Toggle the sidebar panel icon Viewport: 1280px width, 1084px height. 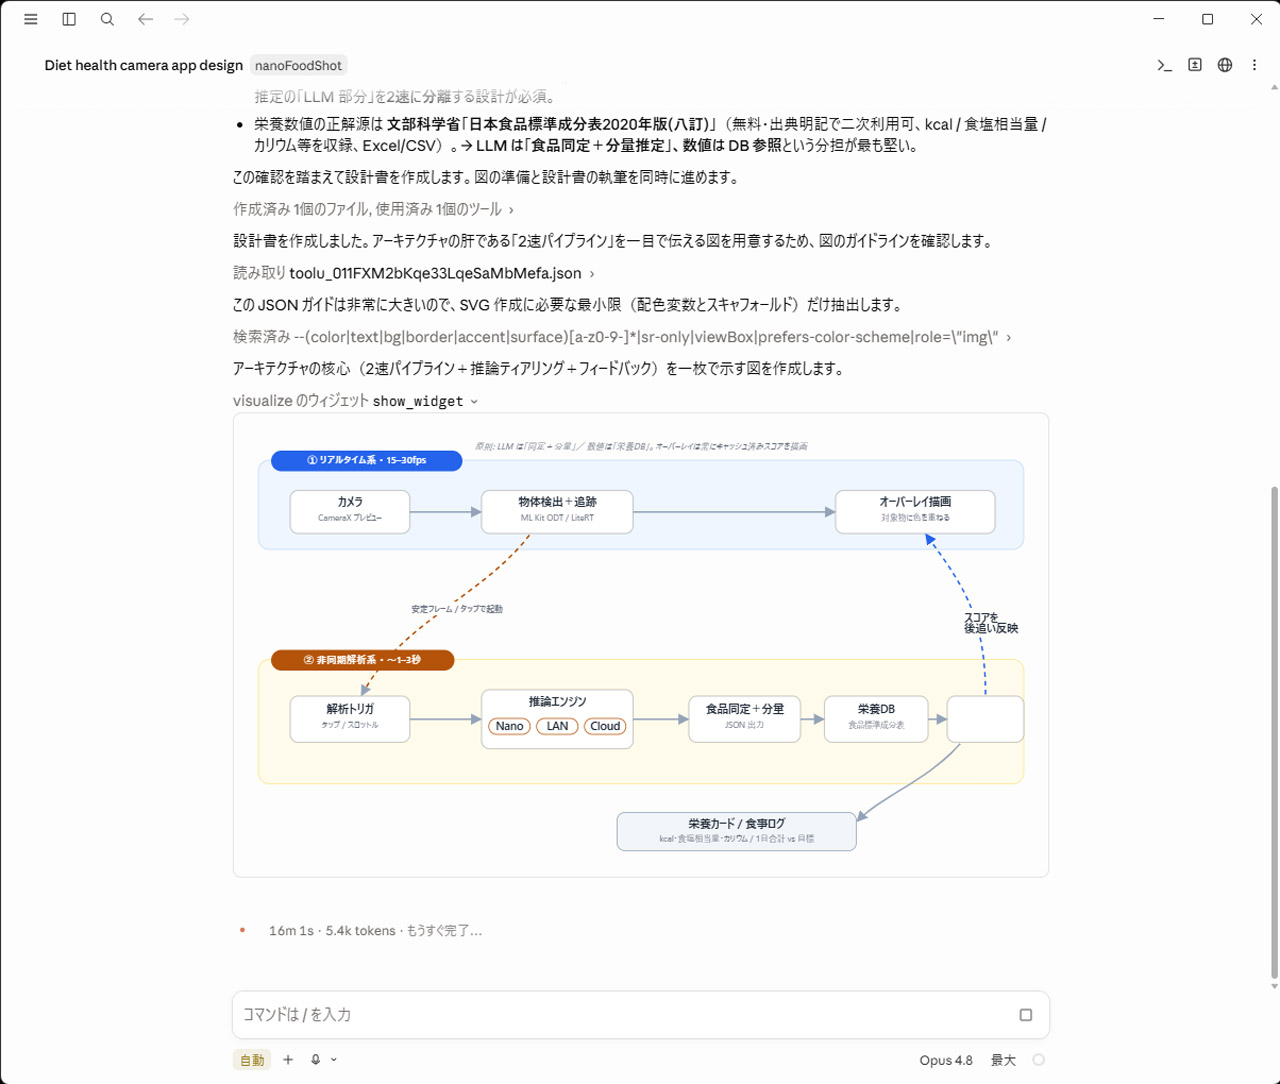[69, 19]
